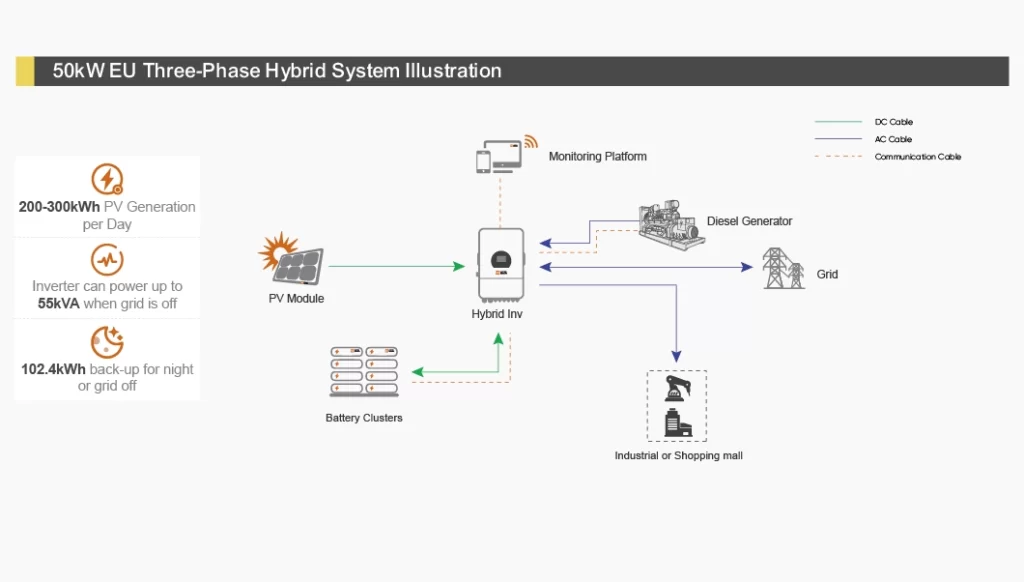Click the moon and stars backup icon

pyautogui.click(x=107, y=342)
